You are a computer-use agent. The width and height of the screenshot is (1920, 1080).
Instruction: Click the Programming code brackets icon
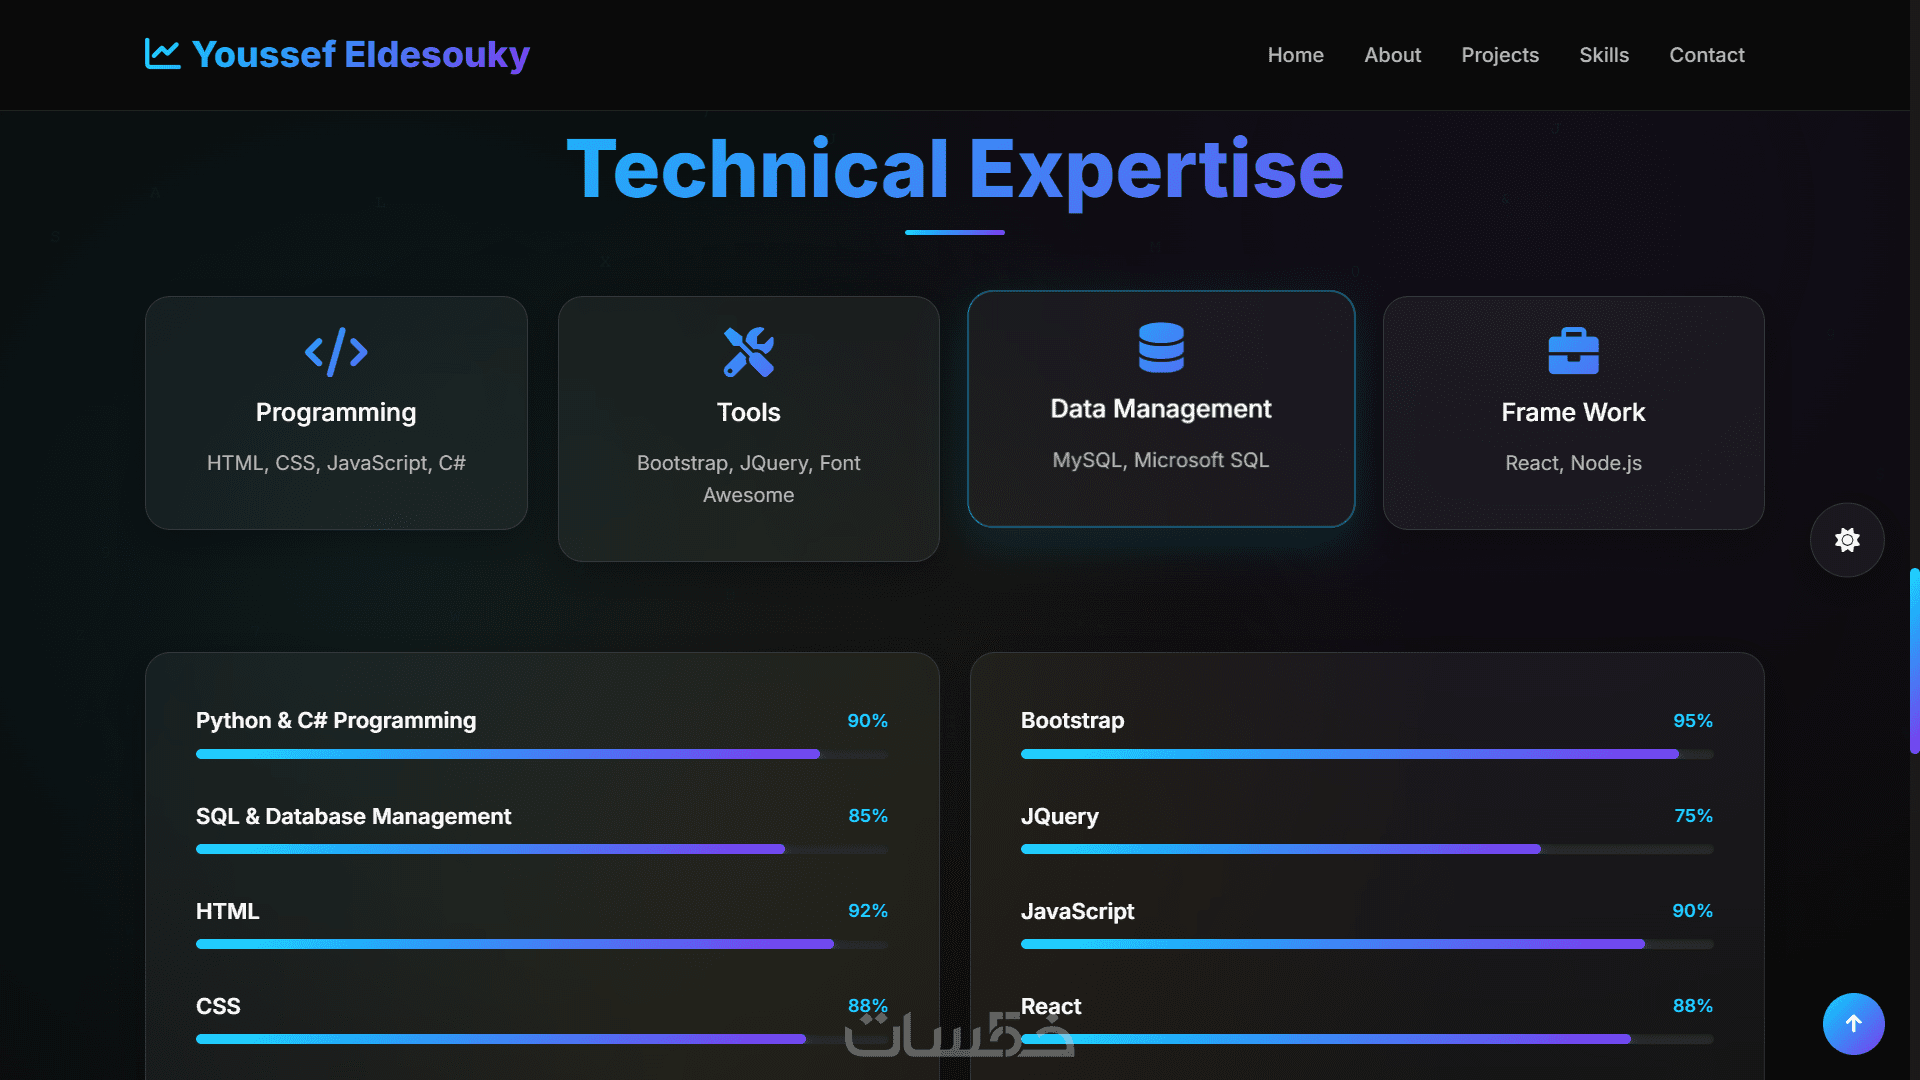336,352
